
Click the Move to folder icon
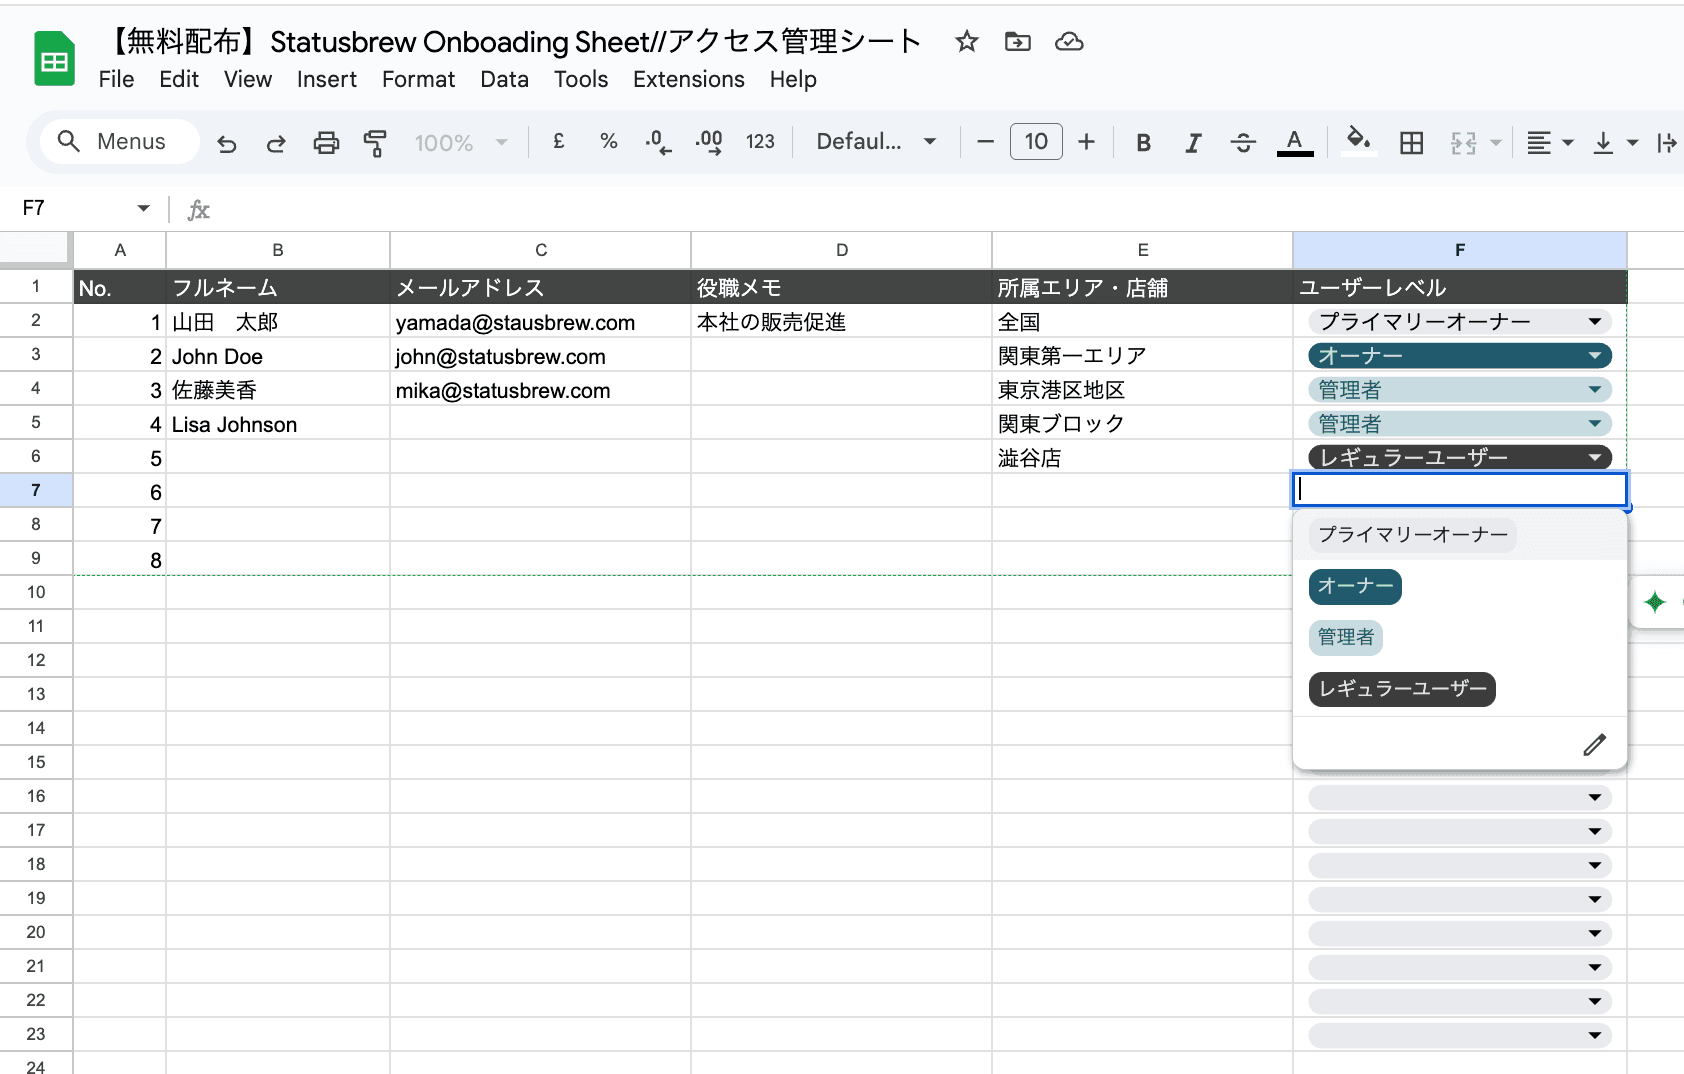click(1017, 42)
